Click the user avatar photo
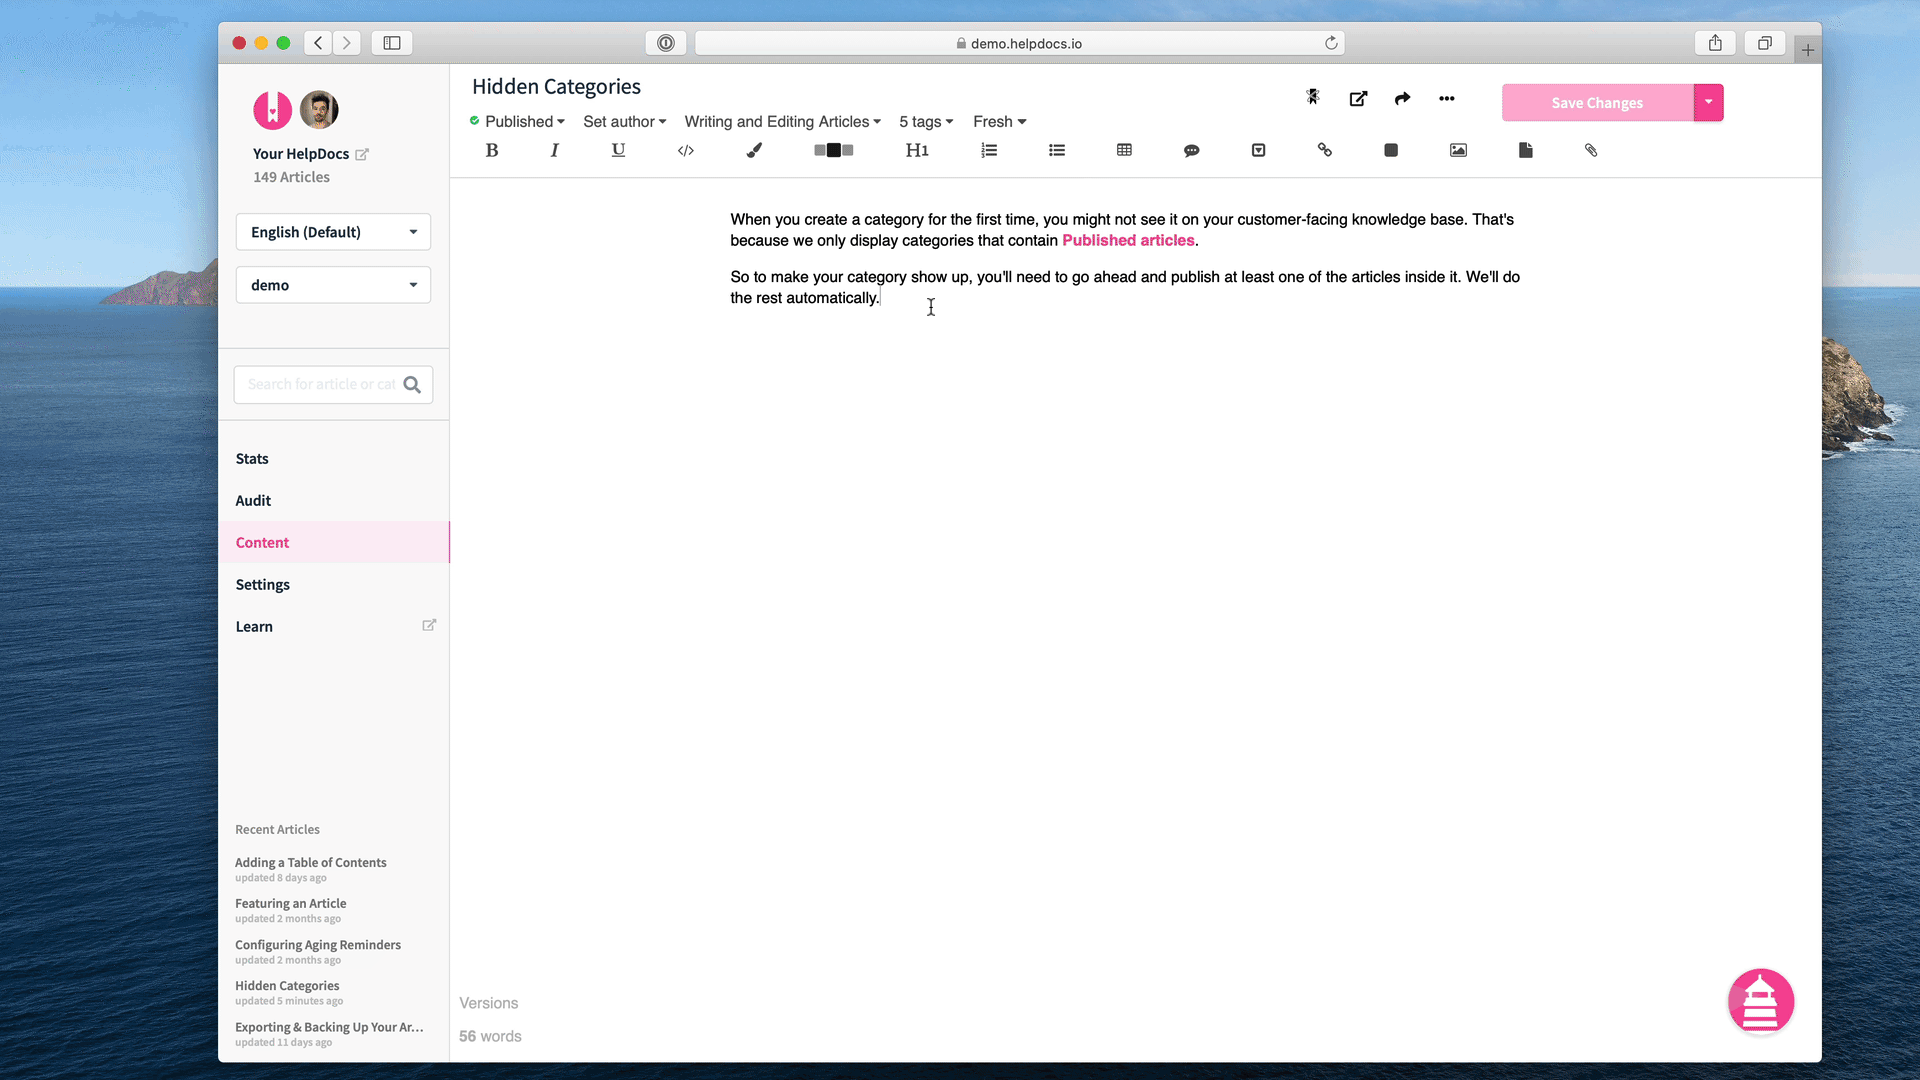The image size is (1920, 1080). (x=319, y=110)
